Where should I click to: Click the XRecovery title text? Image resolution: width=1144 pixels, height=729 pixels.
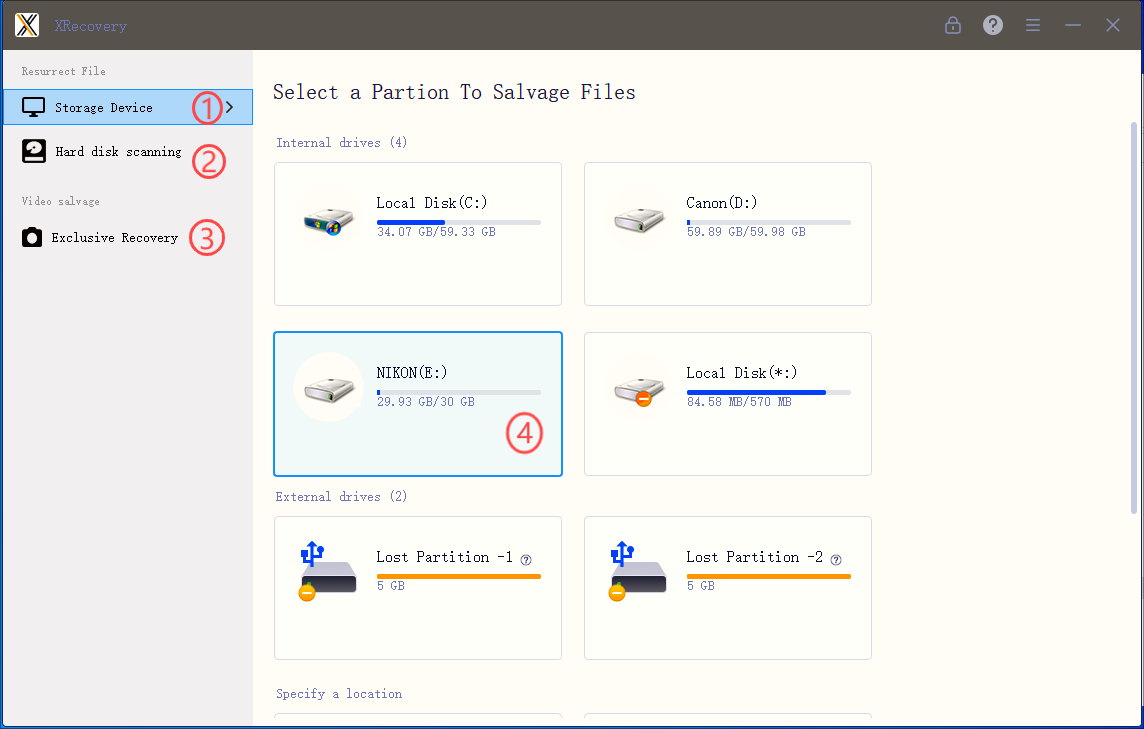point(90,26)
